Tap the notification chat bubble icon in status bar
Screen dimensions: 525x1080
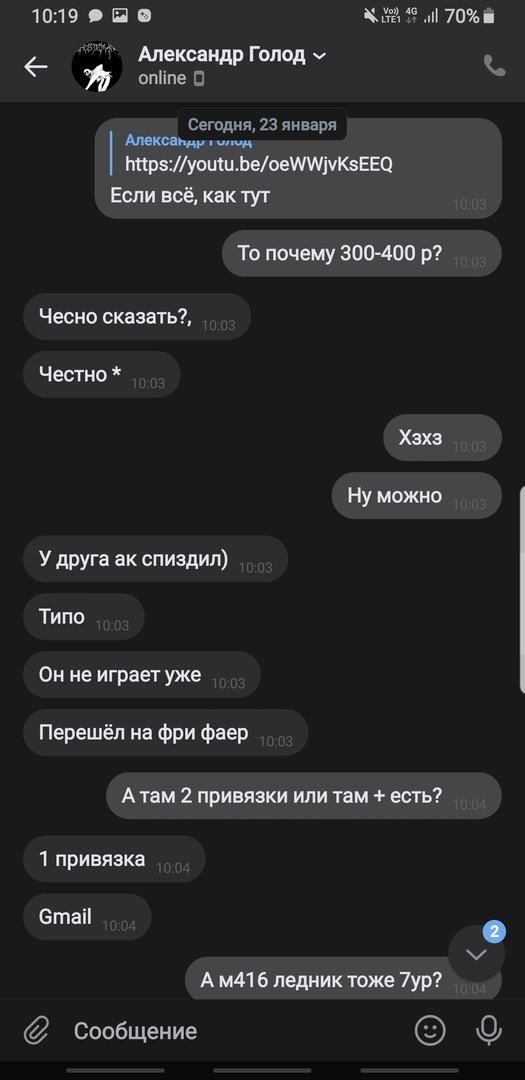pyautogui.click(x=96, y=16)
